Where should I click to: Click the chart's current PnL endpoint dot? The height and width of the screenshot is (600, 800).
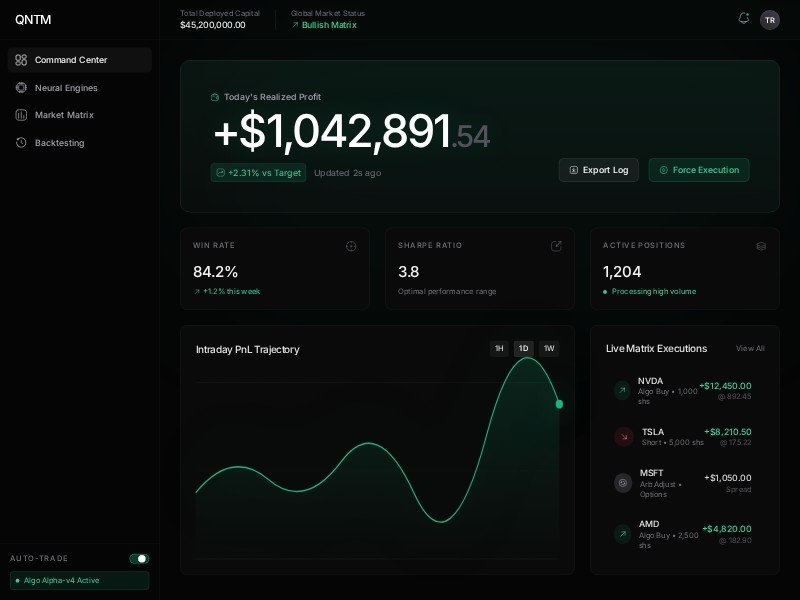(559, 404)
